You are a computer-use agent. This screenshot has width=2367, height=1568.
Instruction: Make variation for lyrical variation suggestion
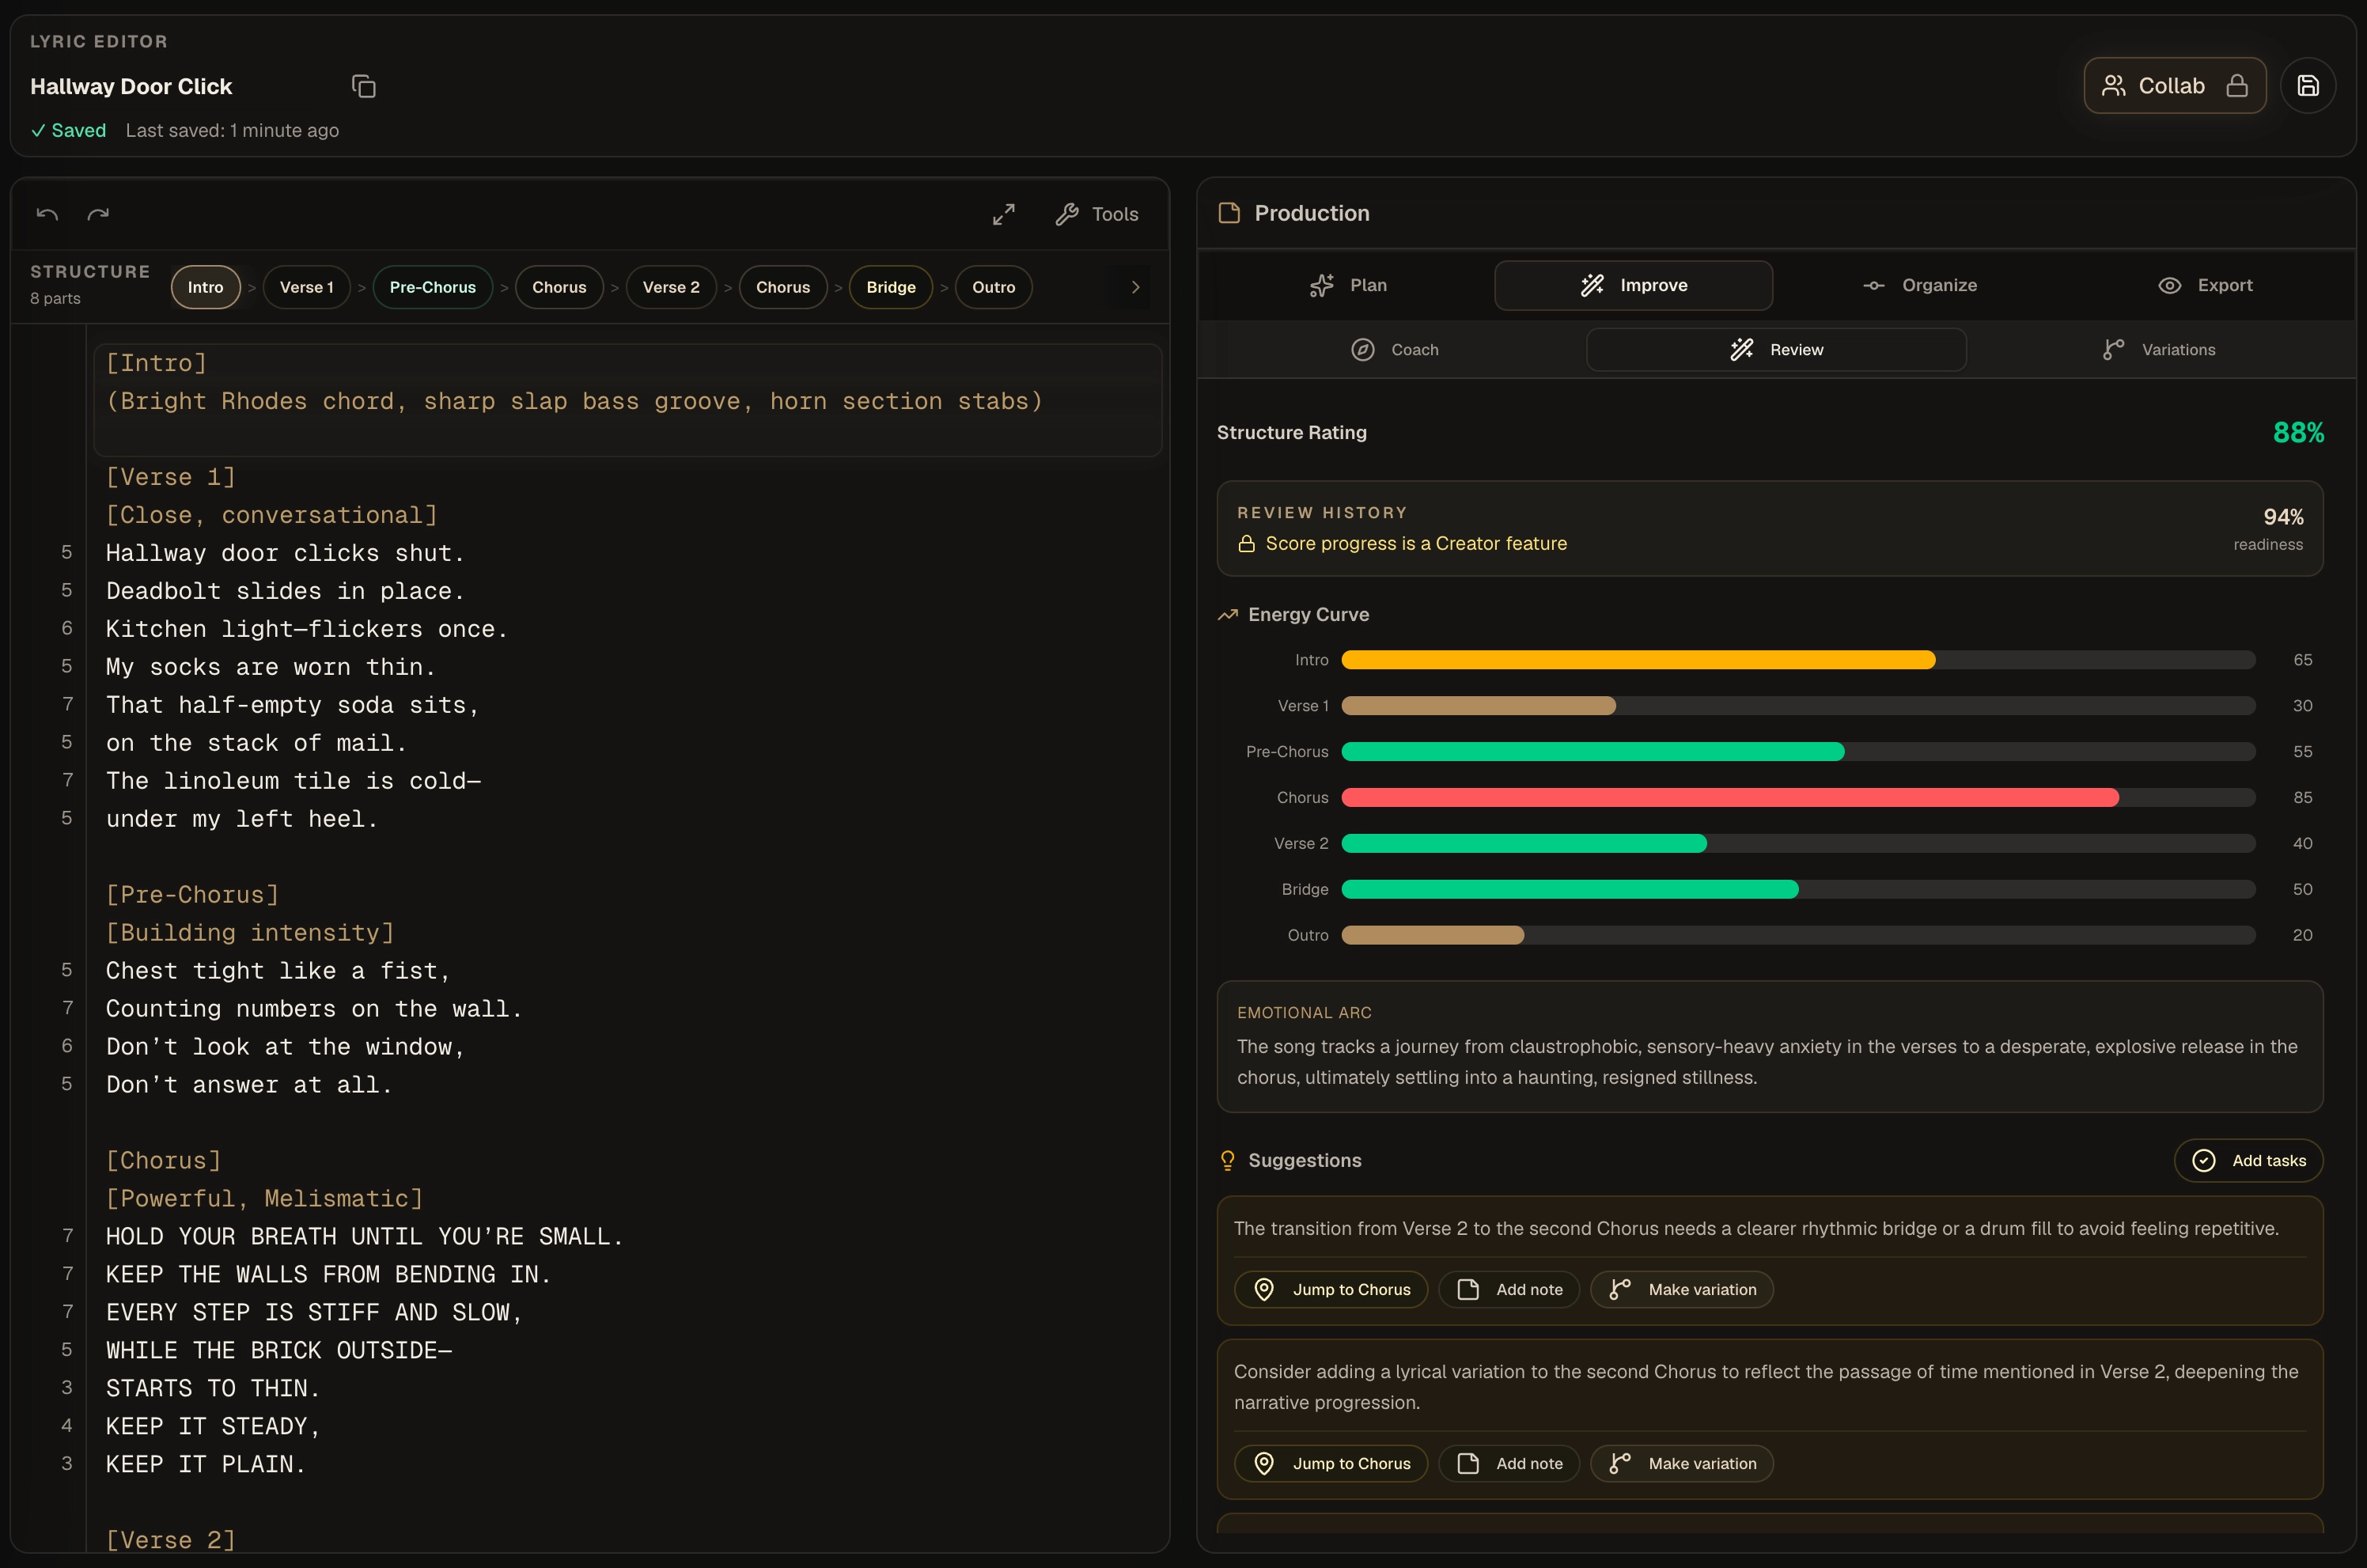click(x=1681, y=1464)
